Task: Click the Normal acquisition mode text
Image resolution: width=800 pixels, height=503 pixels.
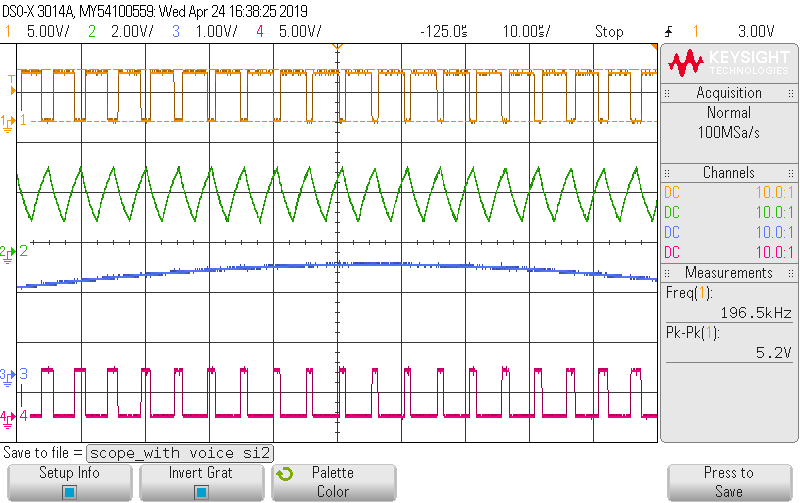Action: tap(729, 112)
